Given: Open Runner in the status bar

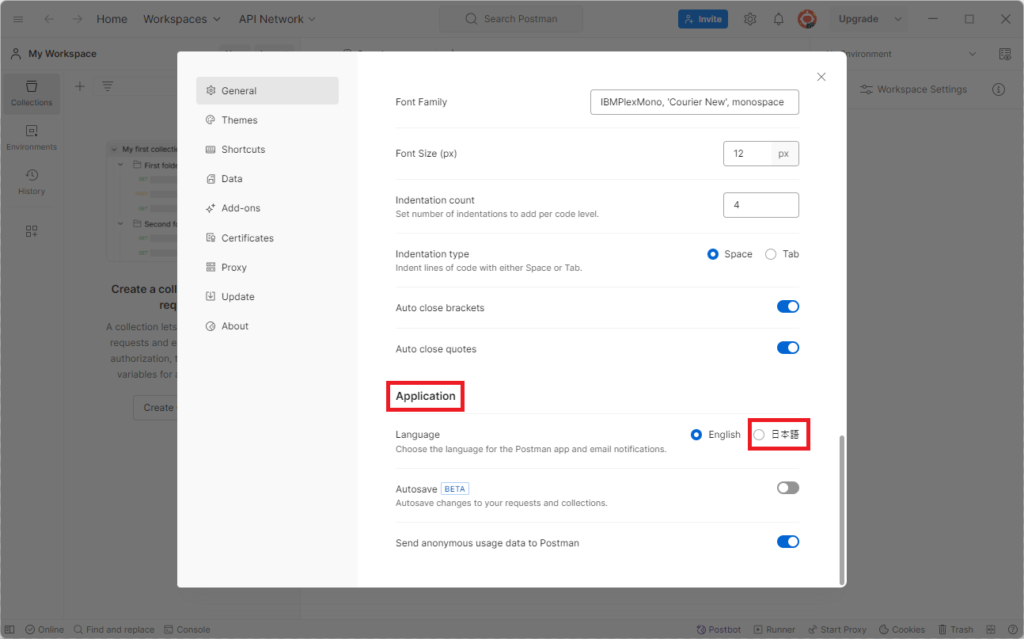Looking at the screenshot, I should coord(775,629).
